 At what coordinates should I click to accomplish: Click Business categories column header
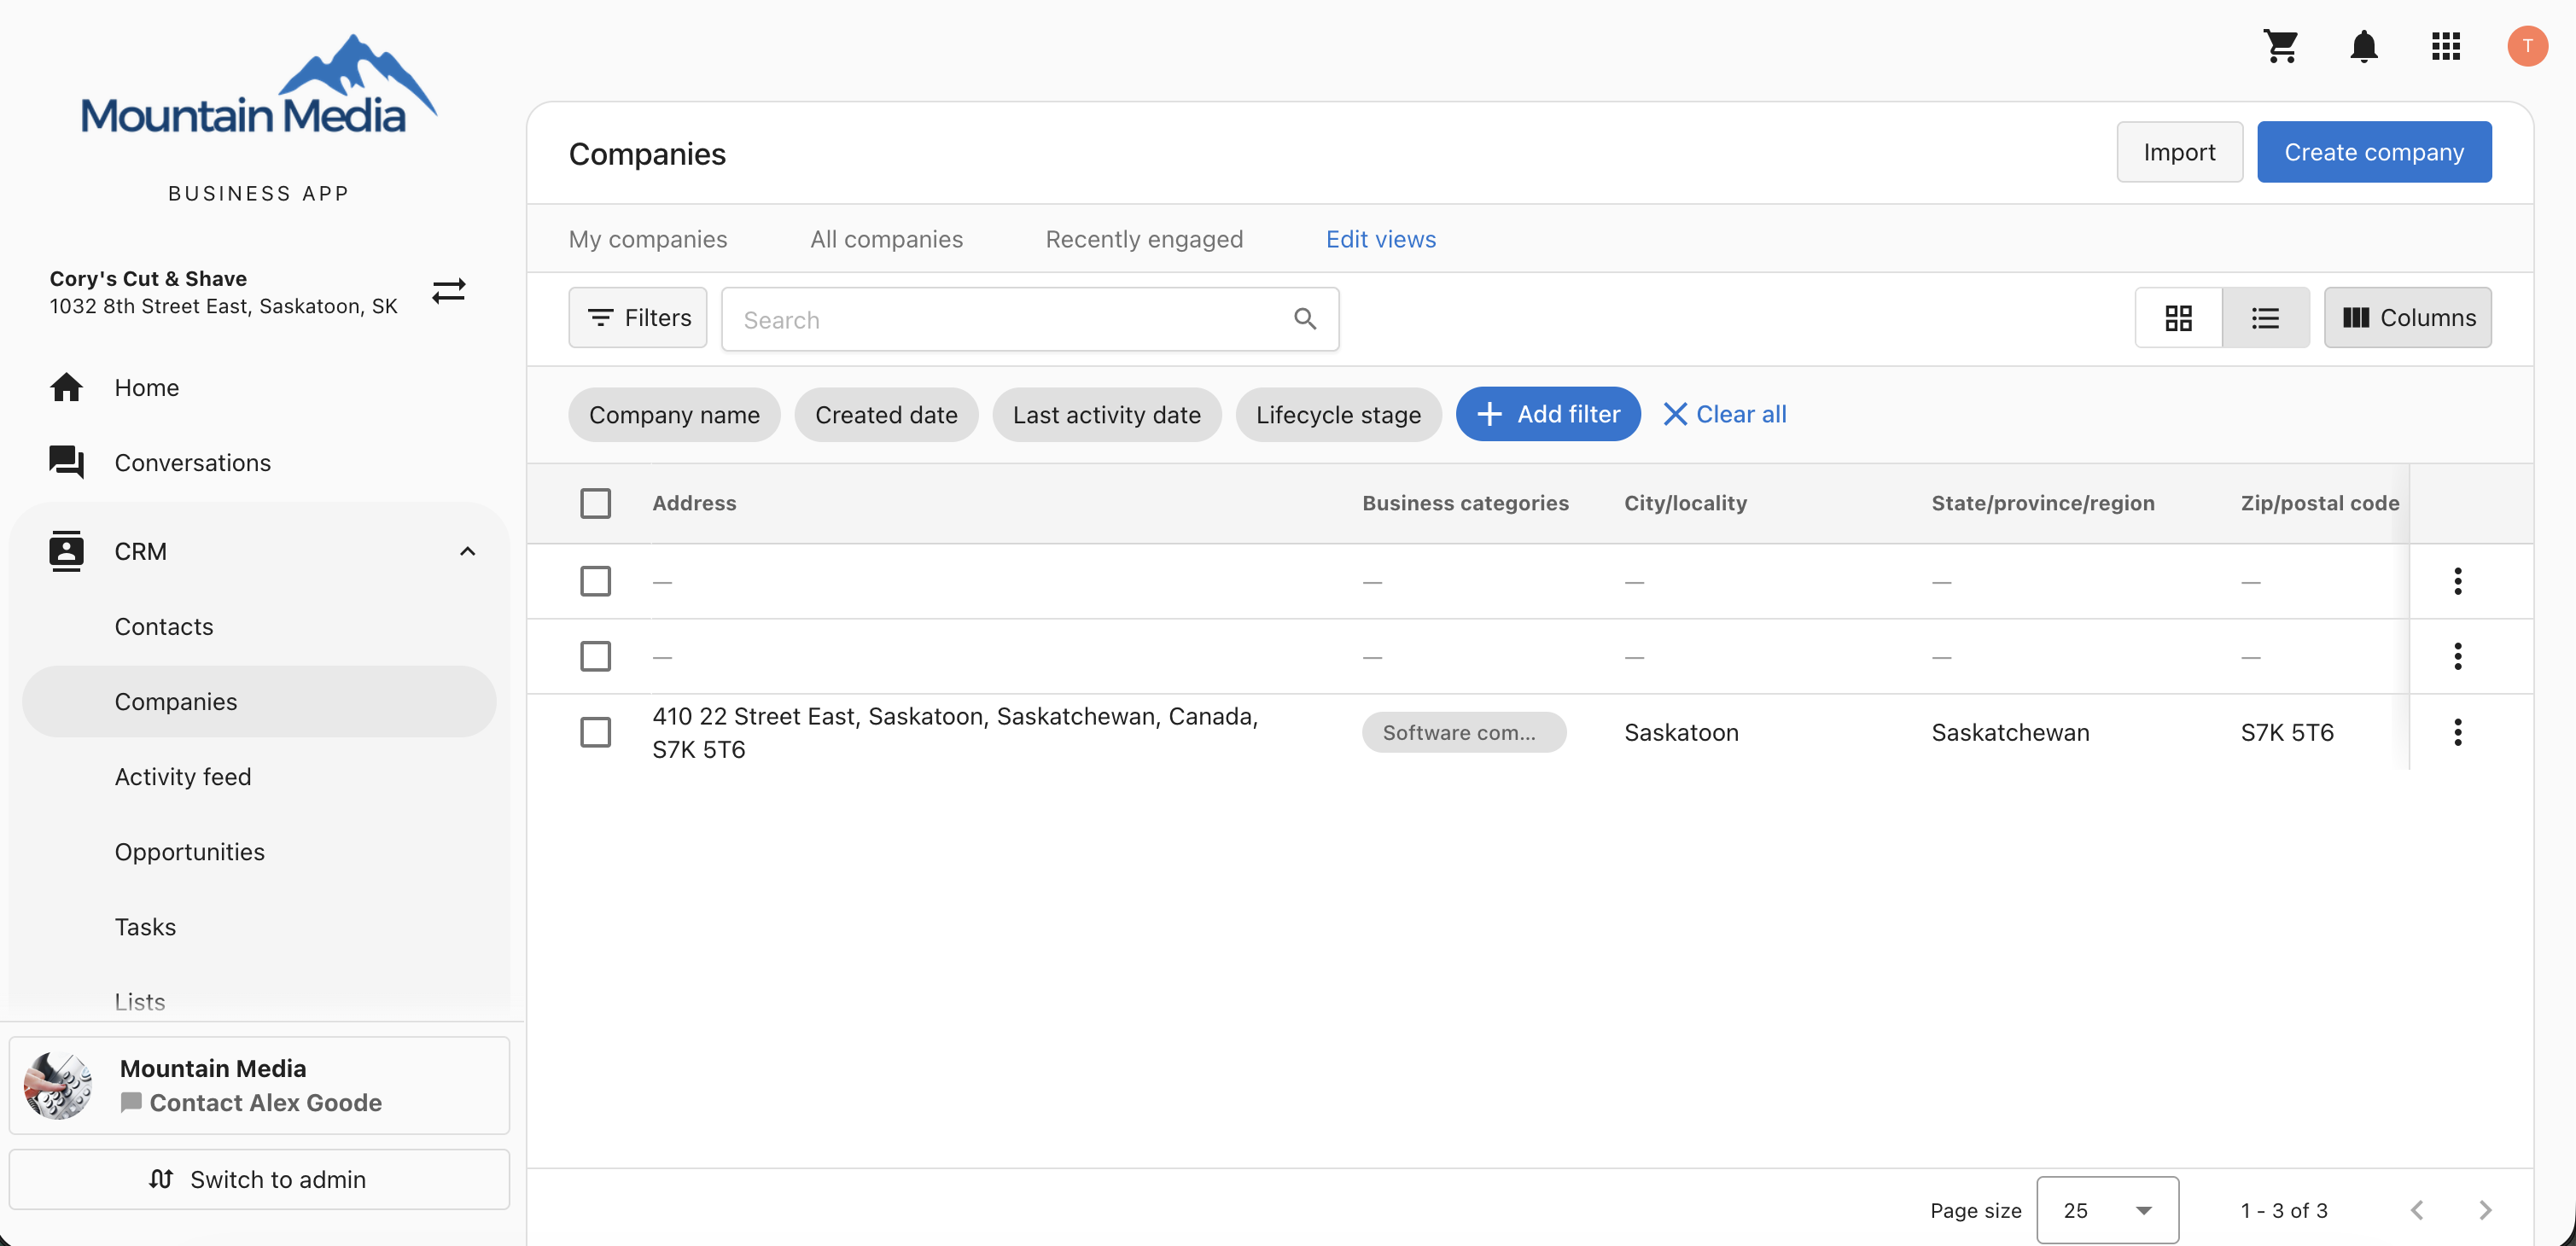[1465, 503]
